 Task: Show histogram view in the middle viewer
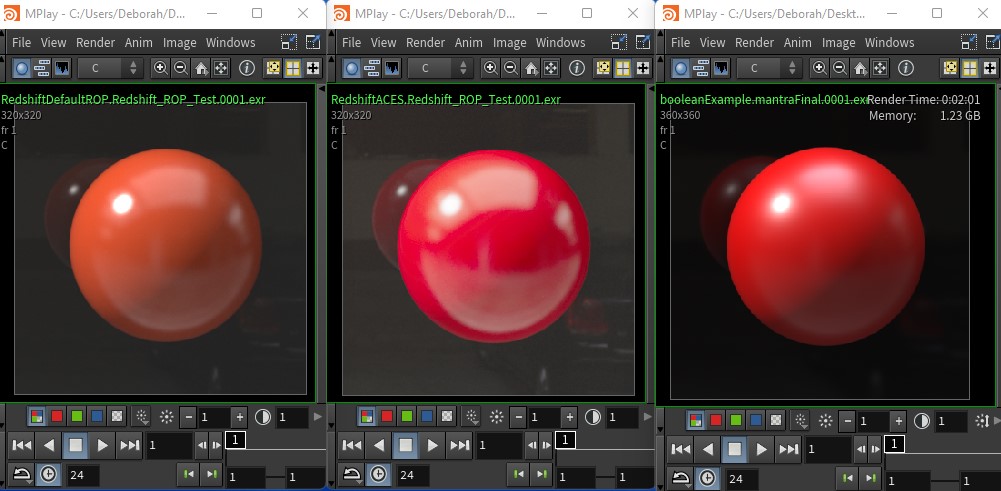click(x=391, y=68)
